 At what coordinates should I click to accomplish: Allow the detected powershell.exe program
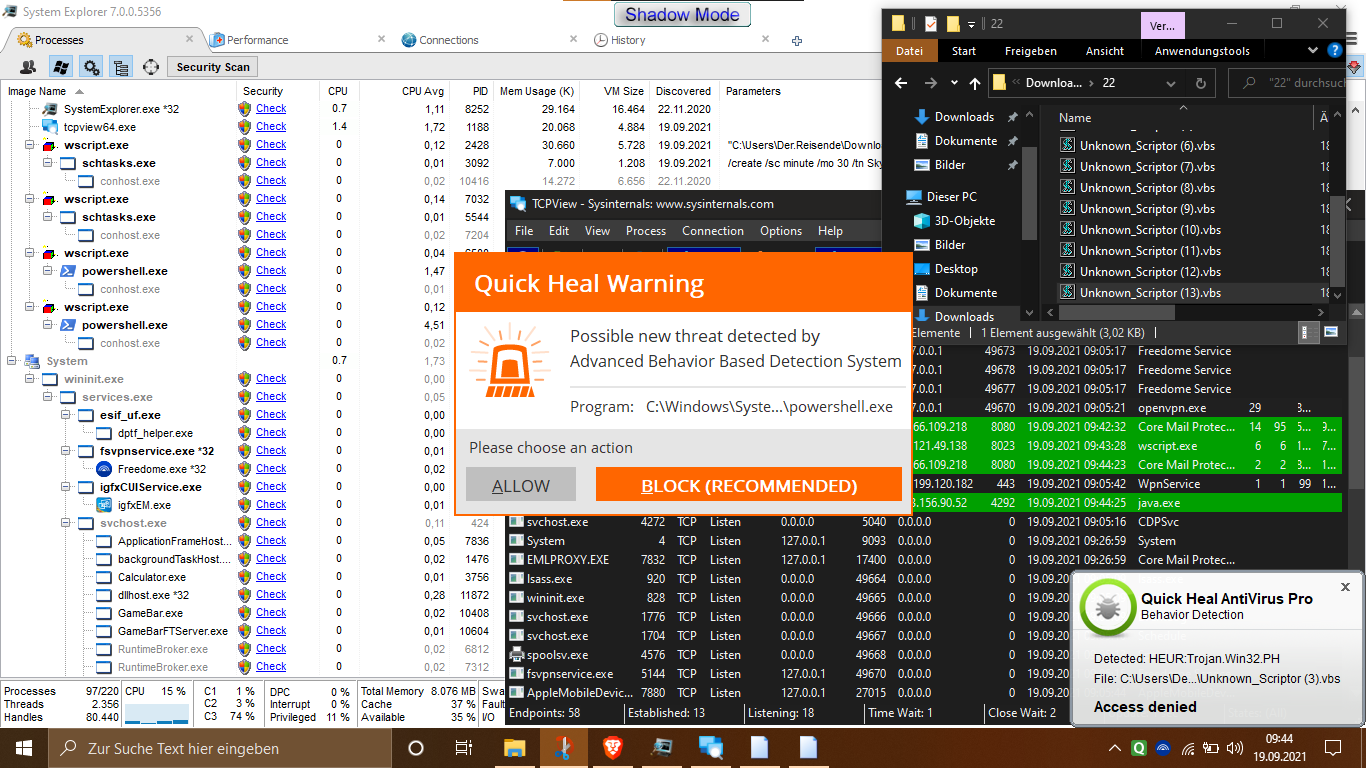[521, 486]
